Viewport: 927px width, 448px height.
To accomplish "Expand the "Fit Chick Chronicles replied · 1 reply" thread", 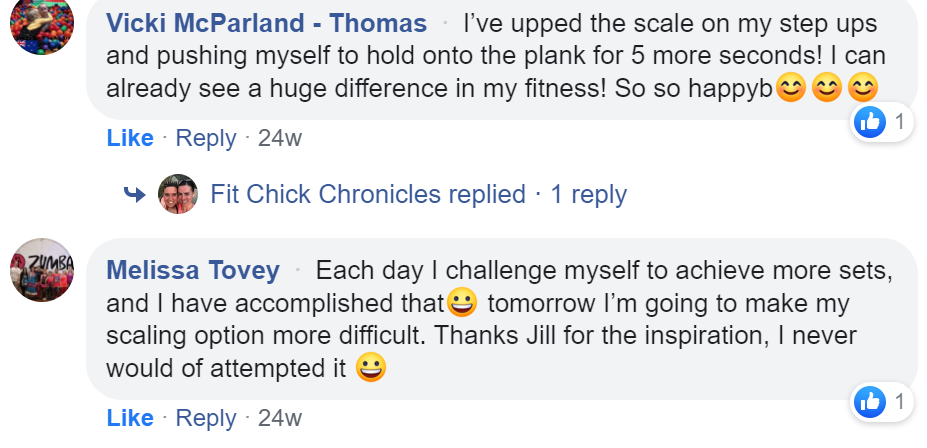I will 418,194.
